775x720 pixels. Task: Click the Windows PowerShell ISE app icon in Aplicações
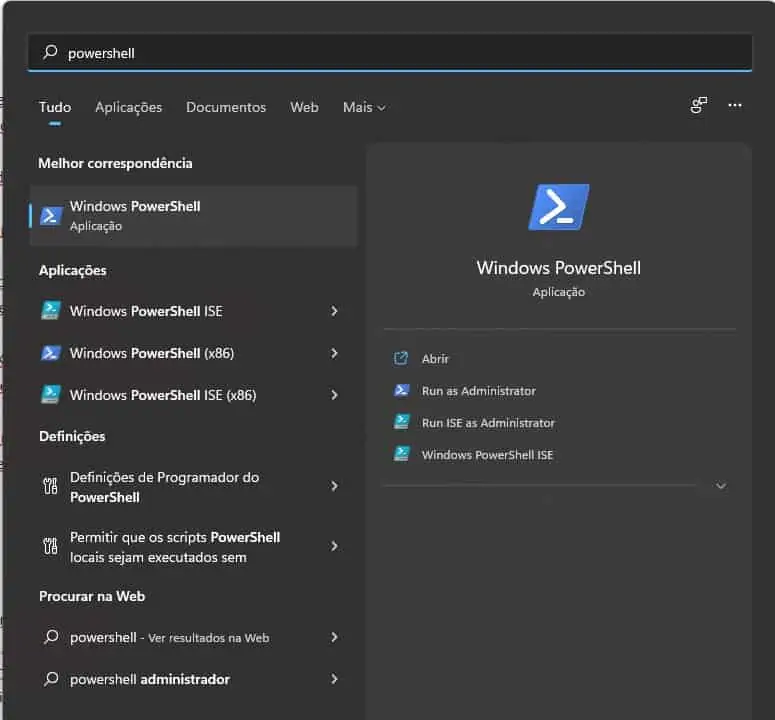51,311
